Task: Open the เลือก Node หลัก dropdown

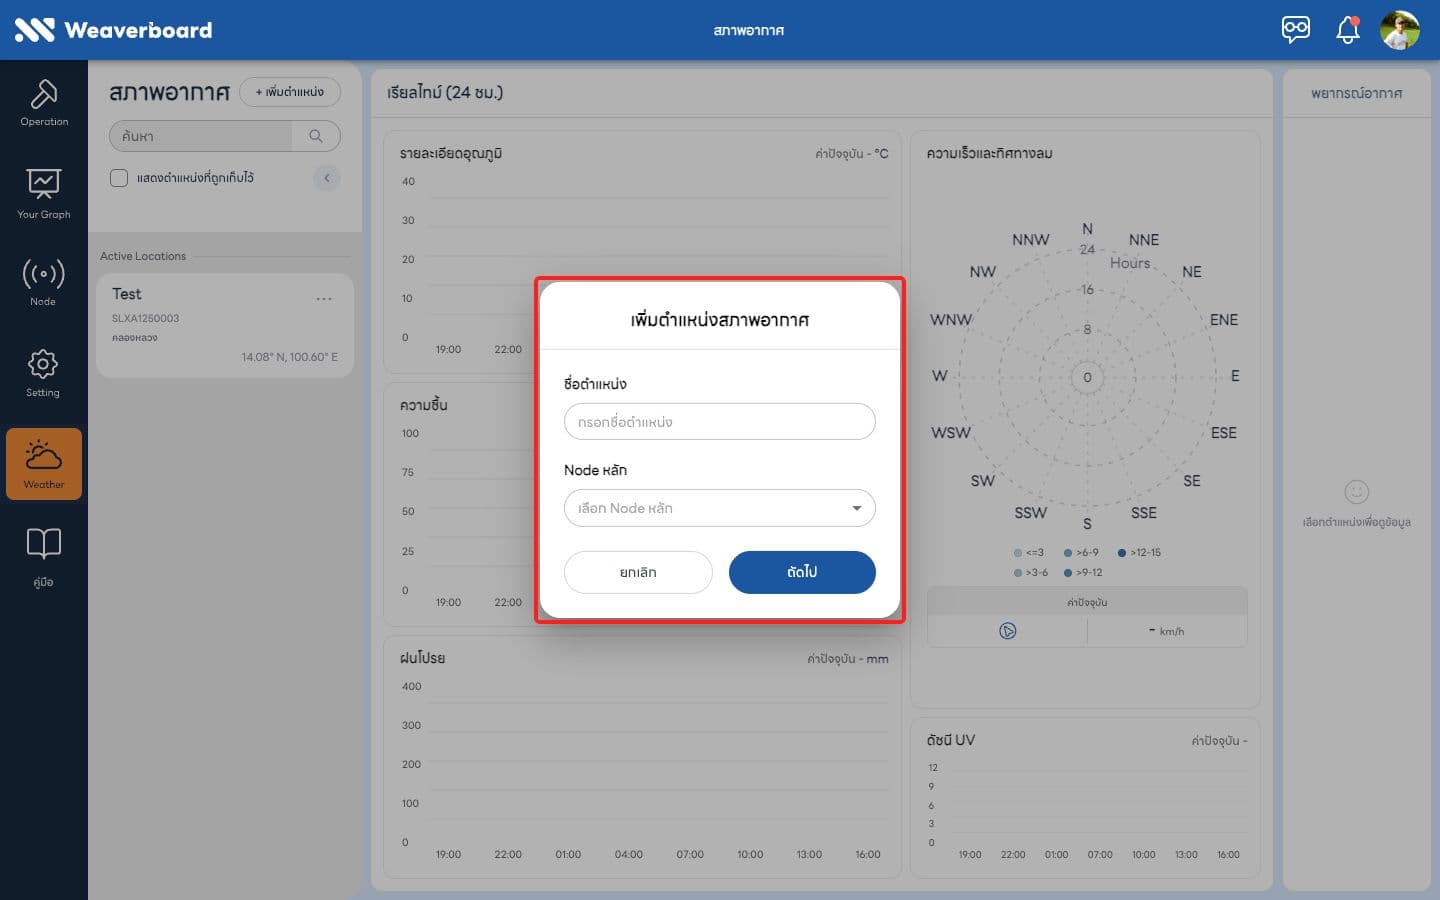Action: click(x=720, y=508)
